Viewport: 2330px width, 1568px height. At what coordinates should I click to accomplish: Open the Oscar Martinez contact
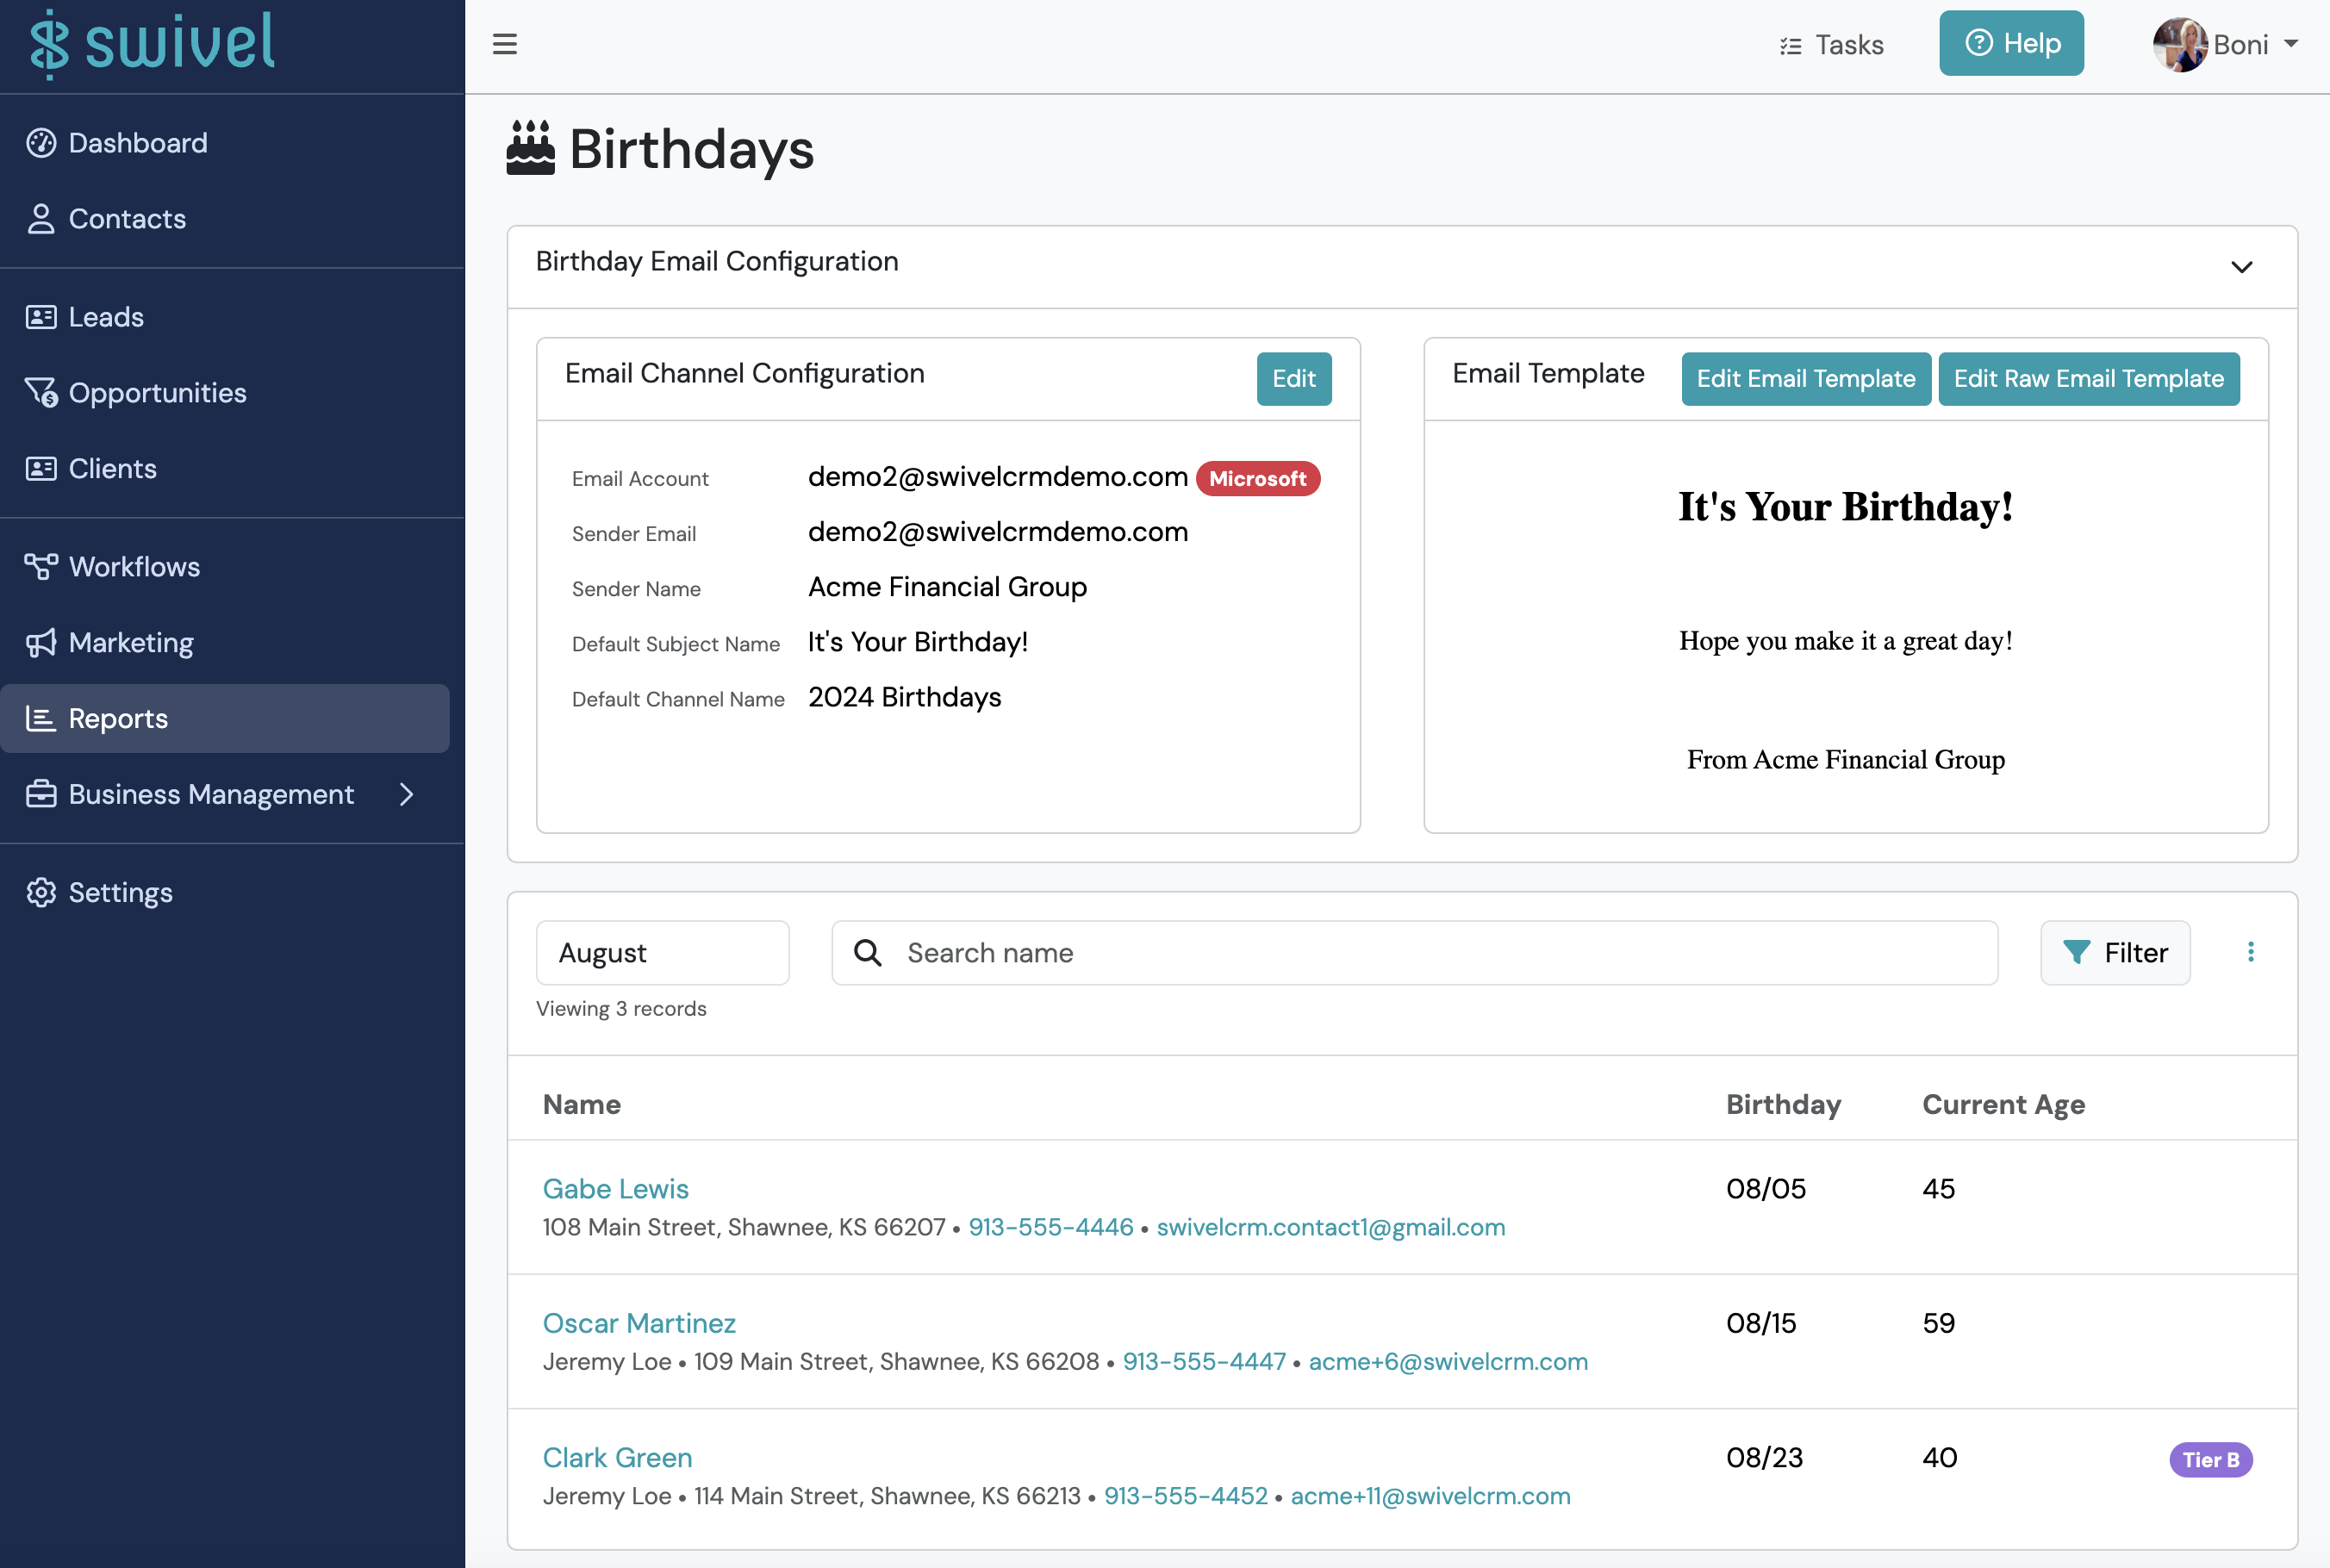(639, 1324)
